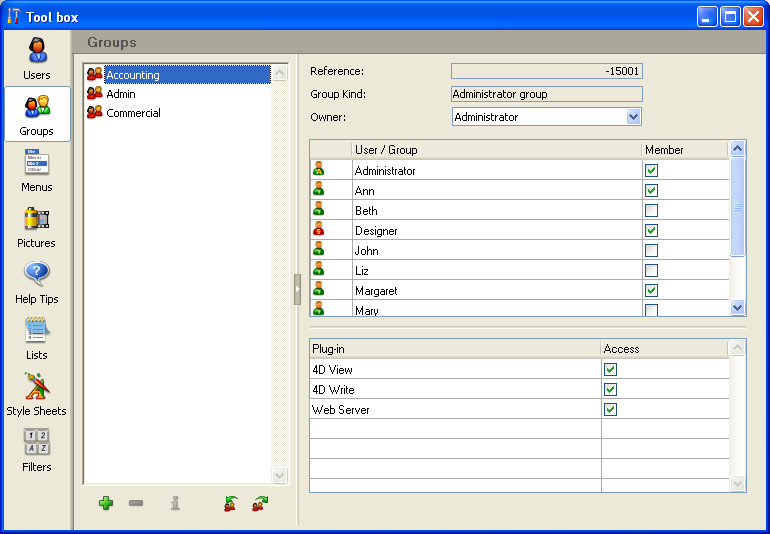Collapse the group list panel splitter arrow

pyautogui.click(x=297, y=289)
